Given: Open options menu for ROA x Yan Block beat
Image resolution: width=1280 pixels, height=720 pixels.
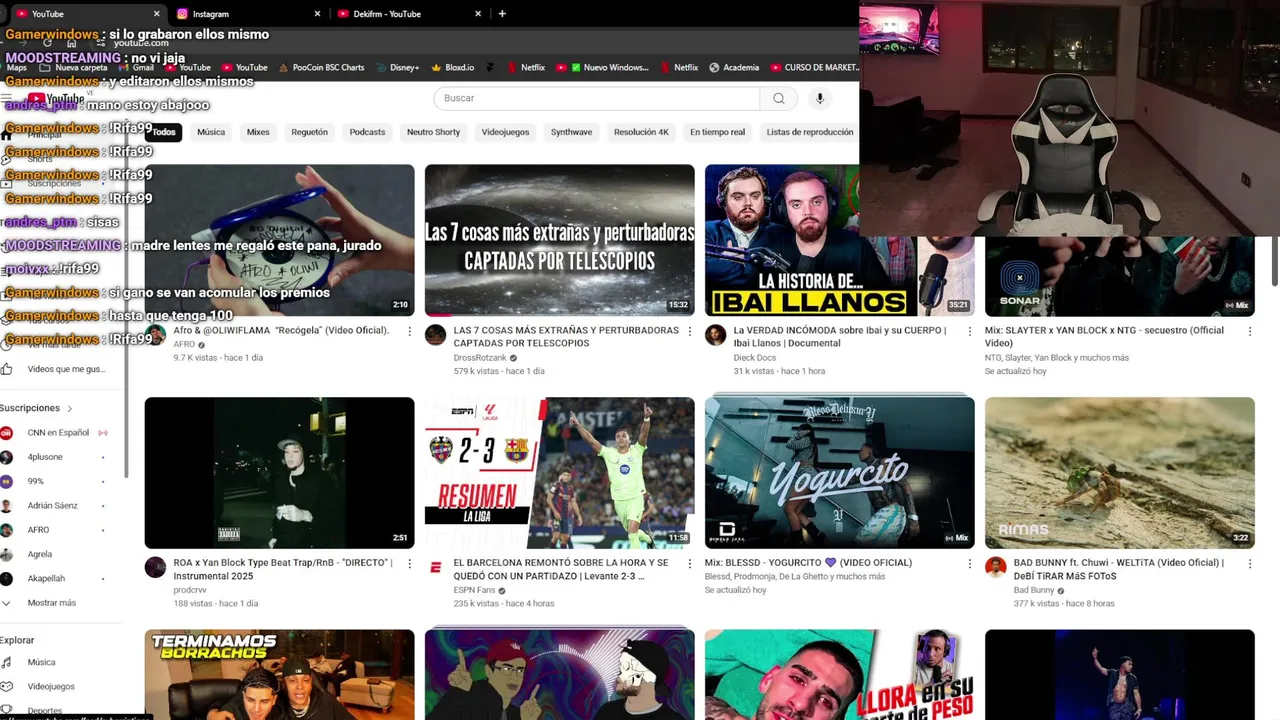Looking at the screenshot, I should click(x=409, y=563).
